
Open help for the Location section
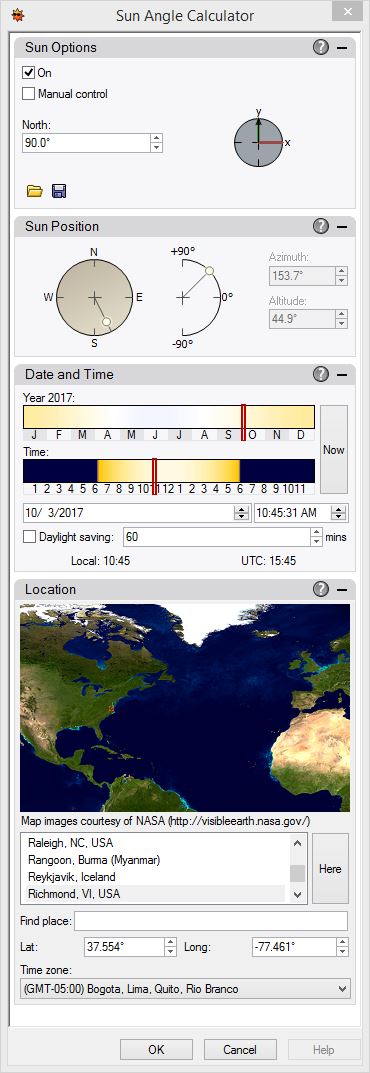(x=320, y=589)
